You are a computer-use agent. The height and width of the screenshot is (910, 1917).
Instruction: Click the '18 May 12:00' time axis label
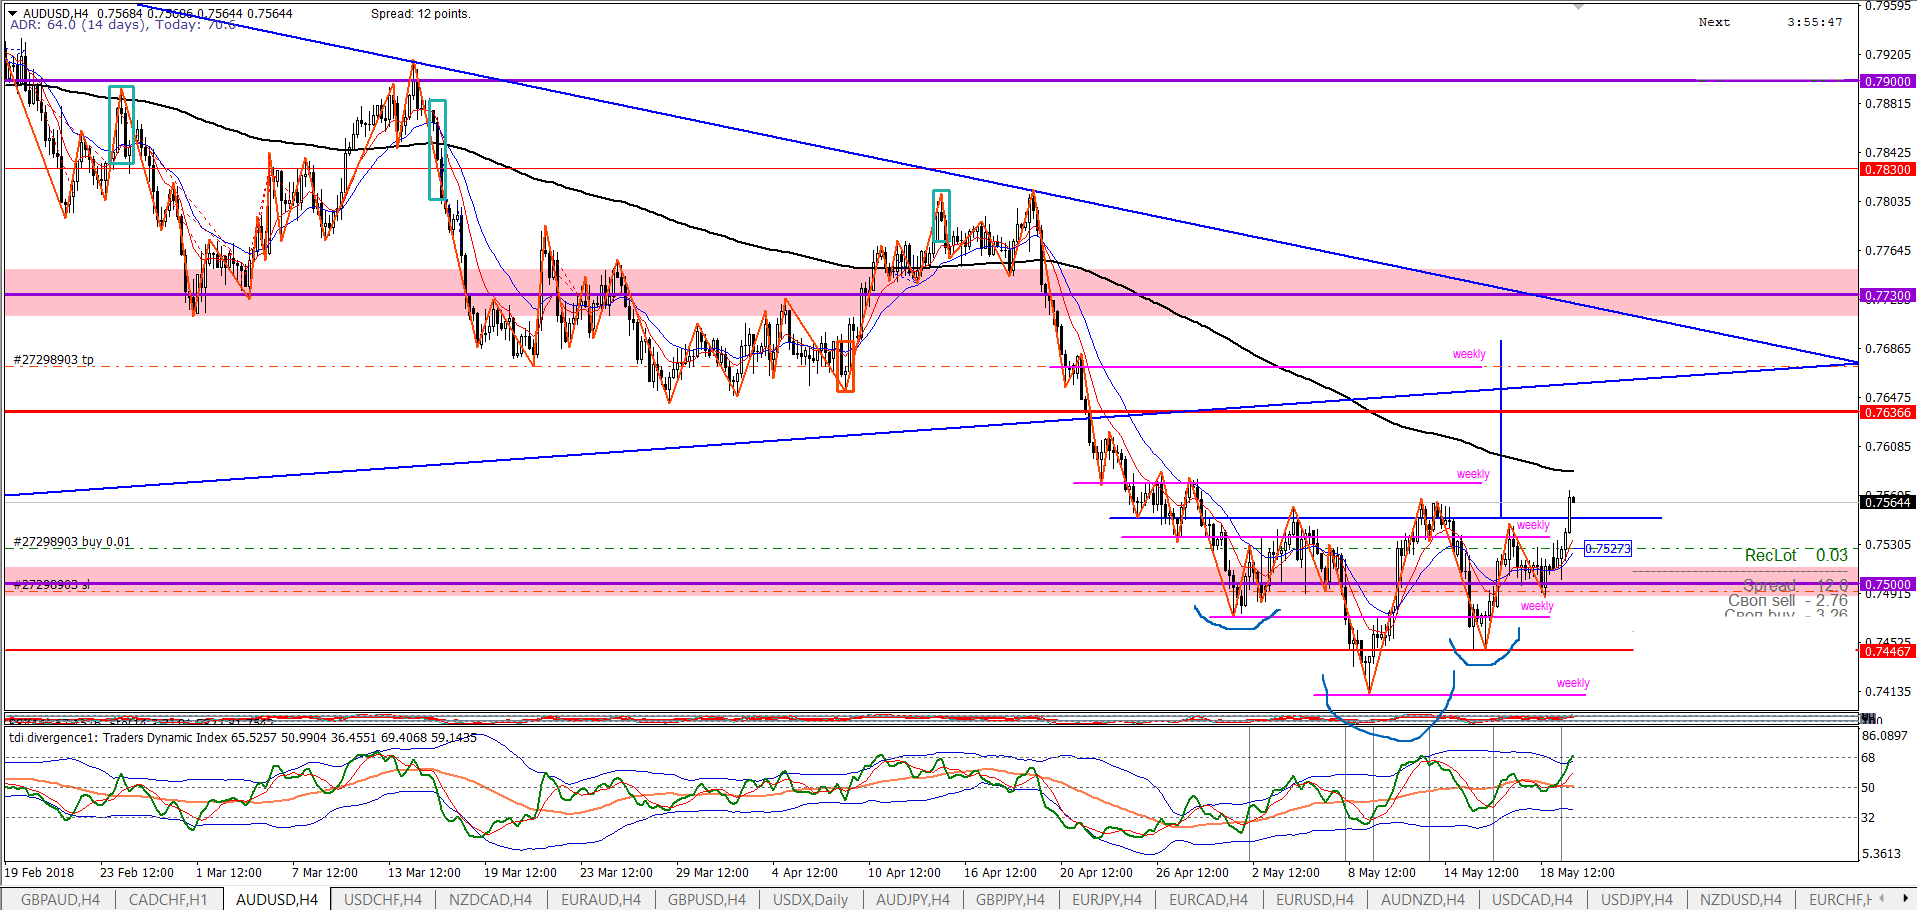pyautogui.click(x=1577, y=872)
